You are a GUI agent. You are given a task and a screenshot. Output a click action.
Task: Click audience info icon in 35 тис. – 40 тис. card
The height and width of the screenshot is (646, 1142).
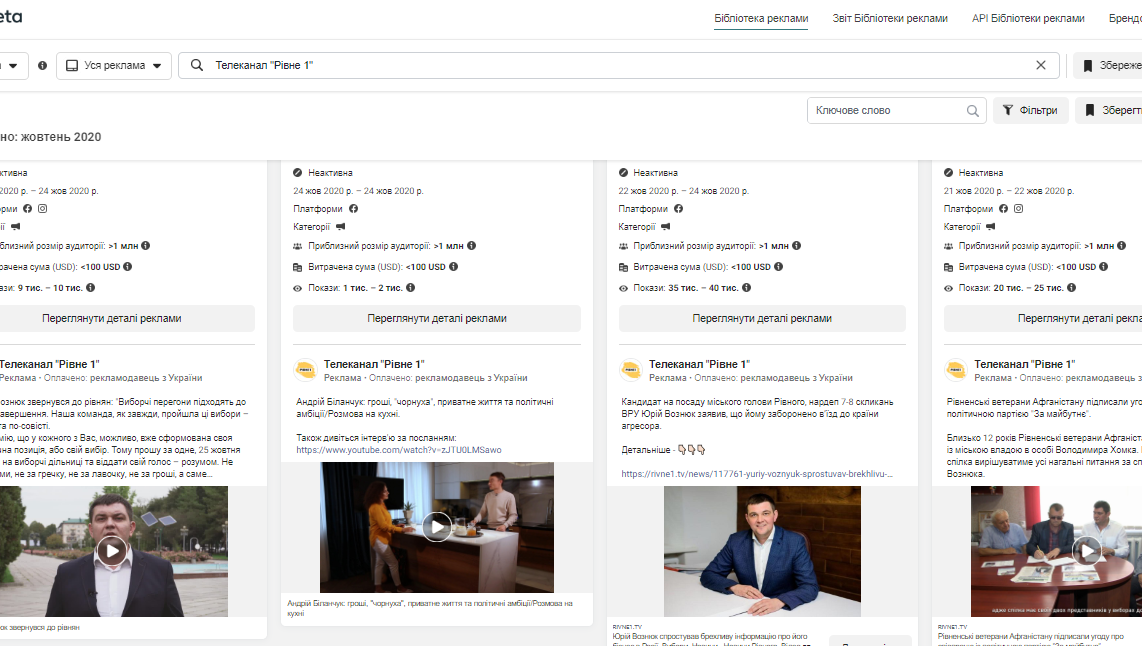(x=796, y=246)
